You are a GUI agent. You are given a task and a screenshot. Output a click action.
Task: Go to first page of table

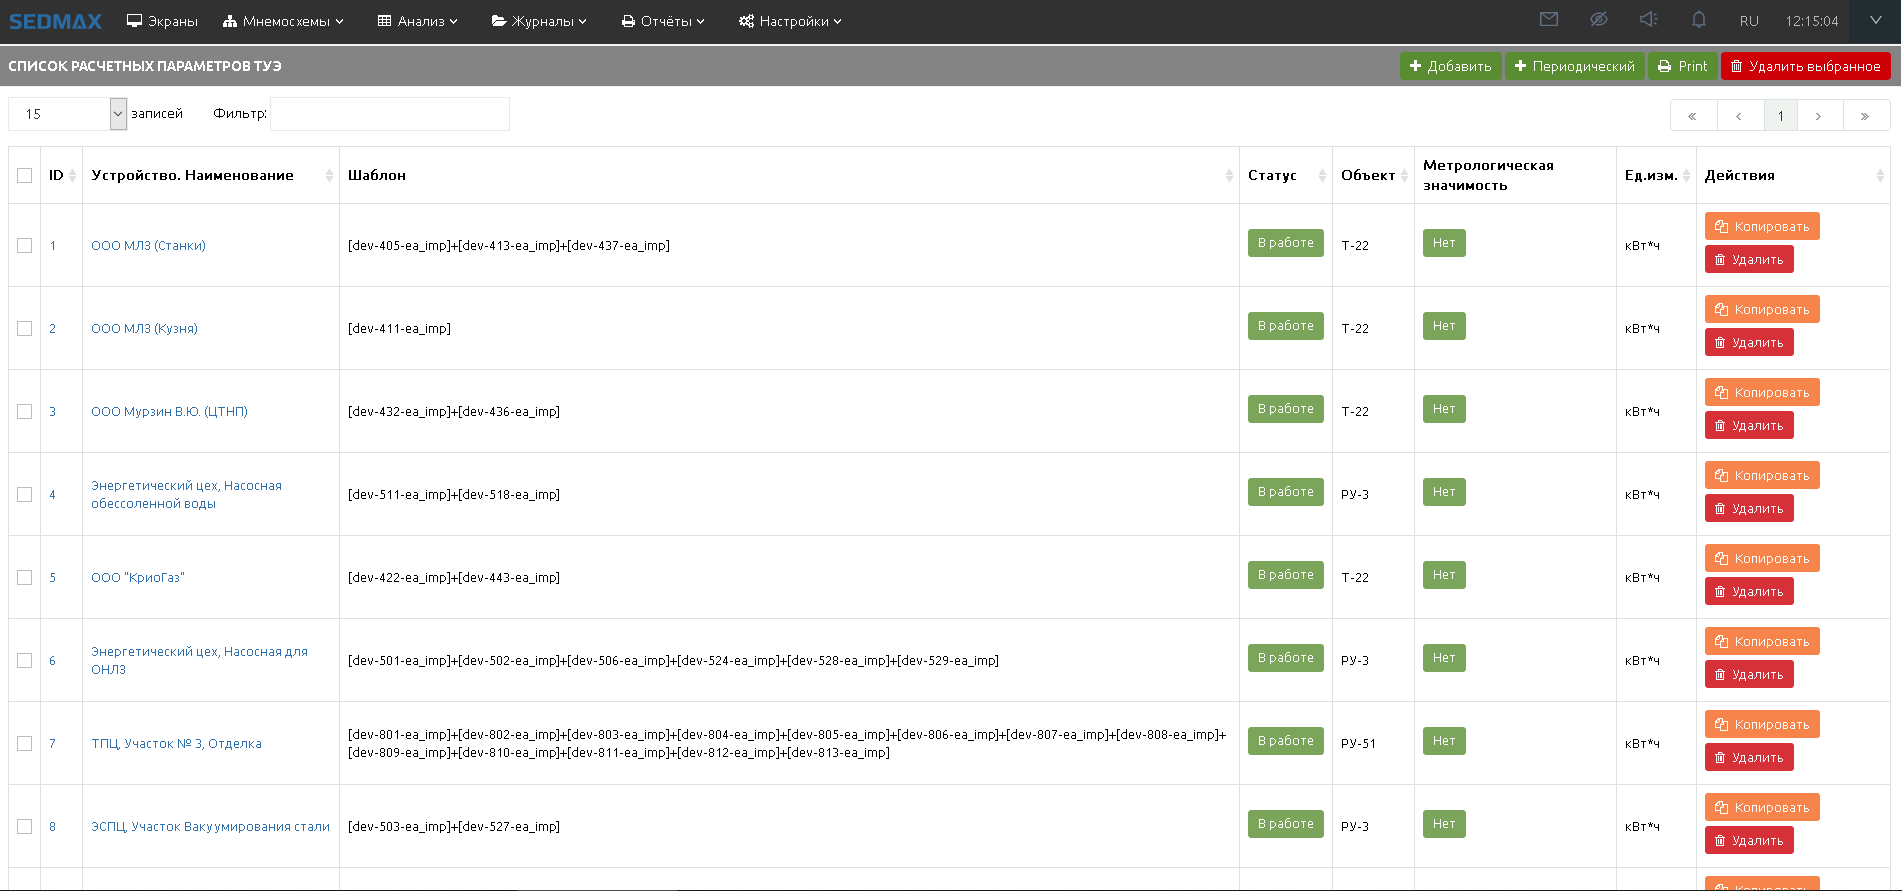[x=1692, y=116]
